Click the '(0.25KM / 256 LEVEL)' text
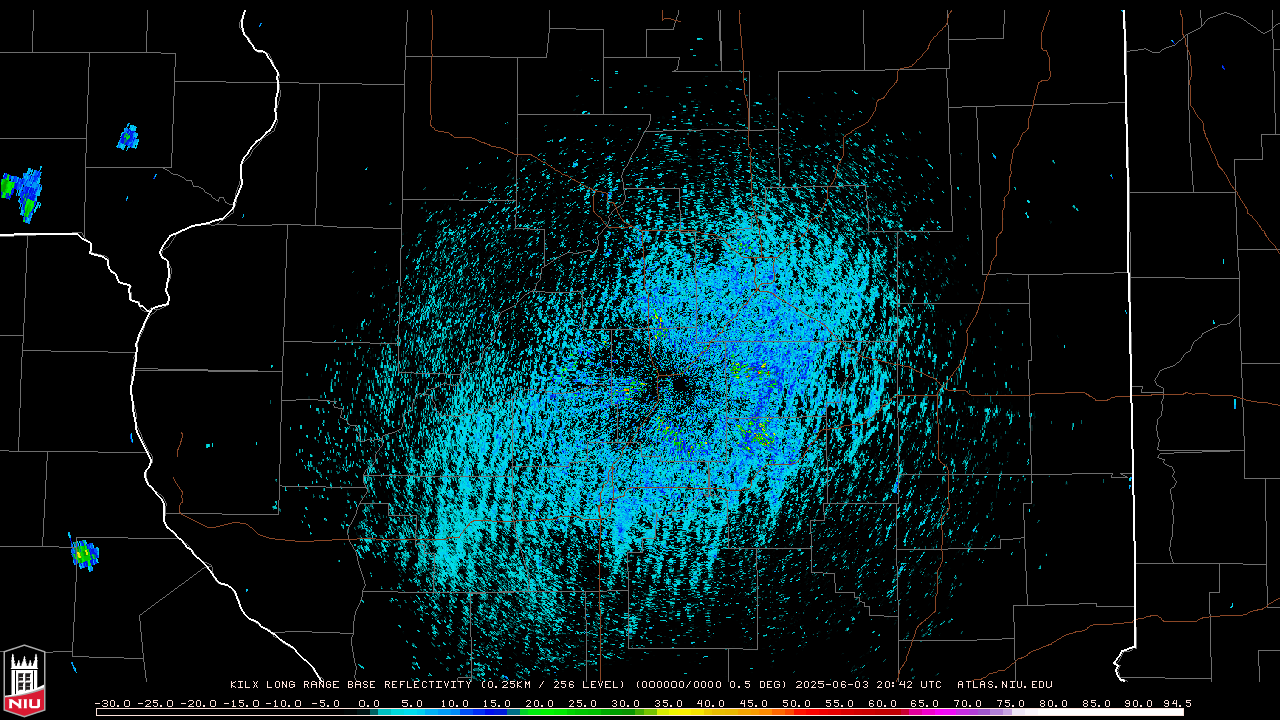1280x720 pixels. click(554, 685)
